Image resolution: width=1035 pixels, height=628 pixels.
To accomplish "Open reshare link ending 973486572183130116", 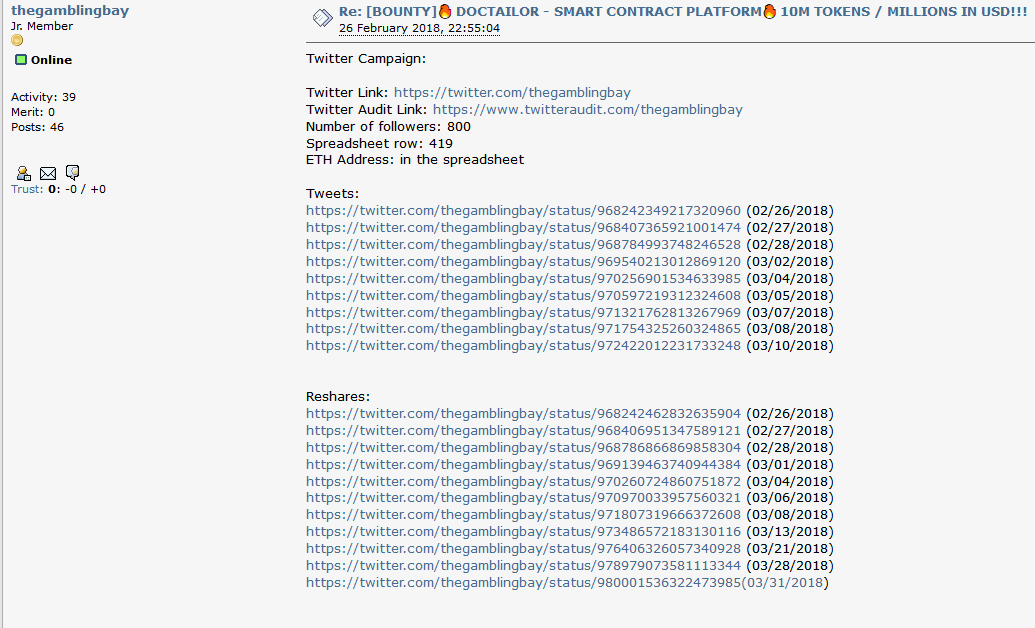I will 523,532.
